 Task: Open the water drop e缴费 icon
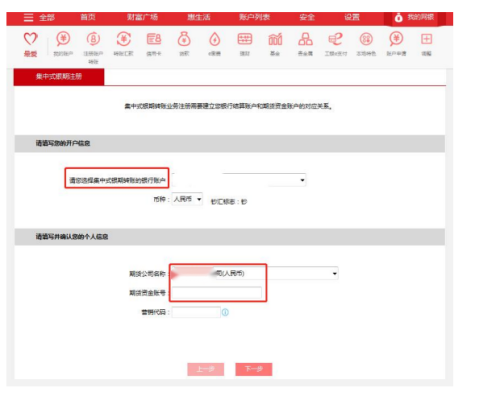click(215, 43)
